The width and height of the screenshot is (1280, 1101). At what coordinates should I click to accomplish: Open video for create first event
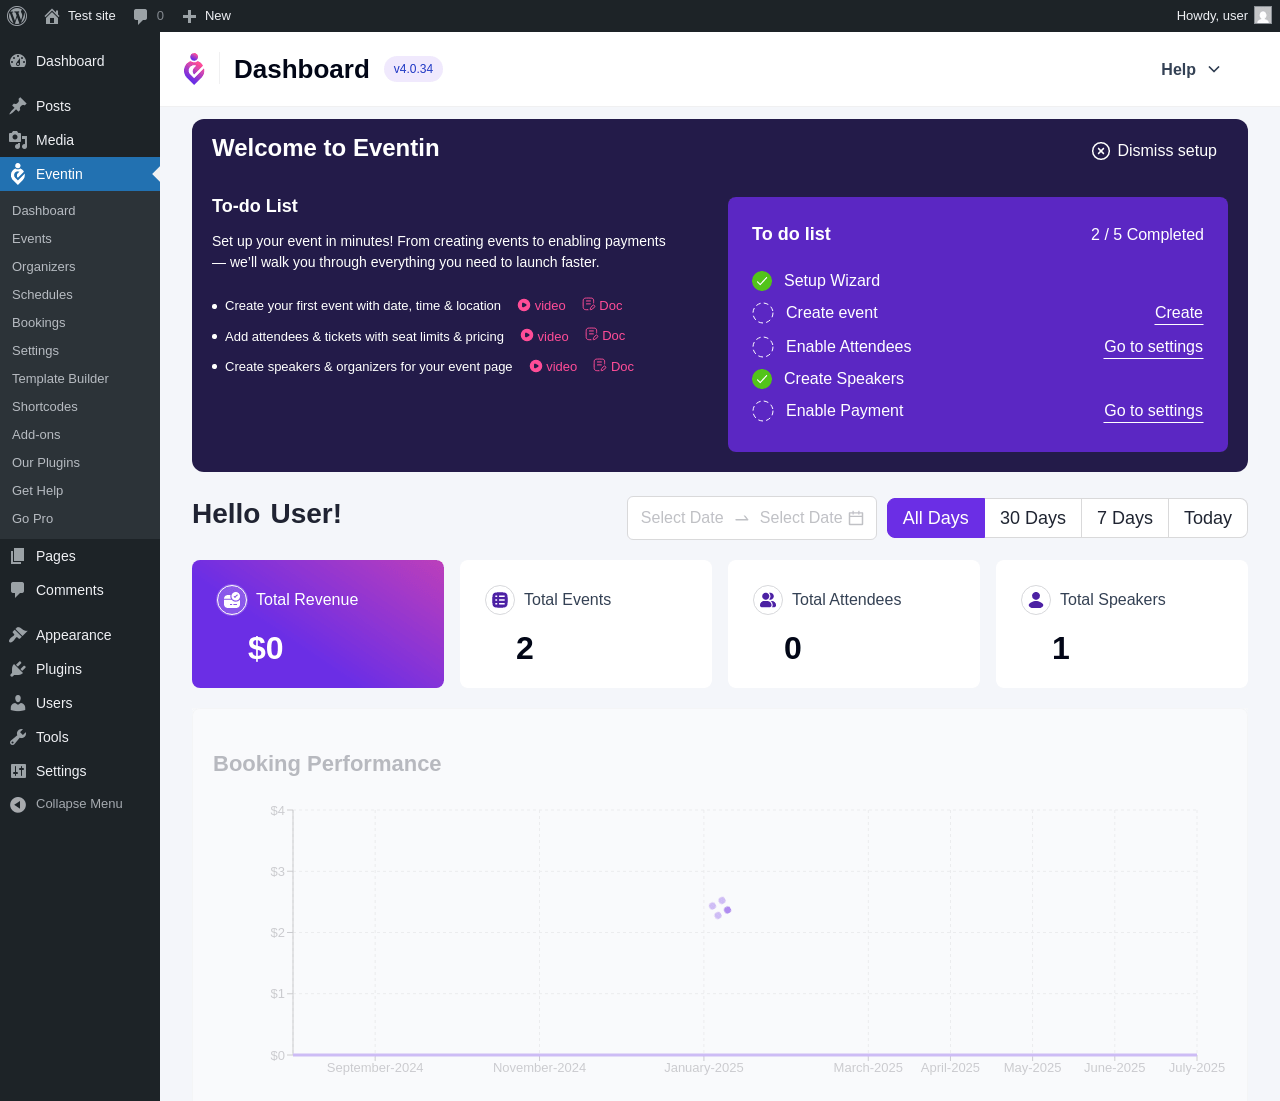[542, 306]
